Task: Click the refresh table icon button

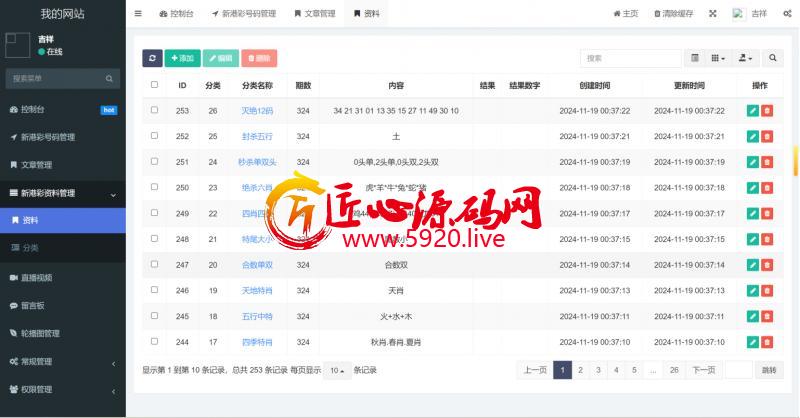Action: (x=152, y=59)
